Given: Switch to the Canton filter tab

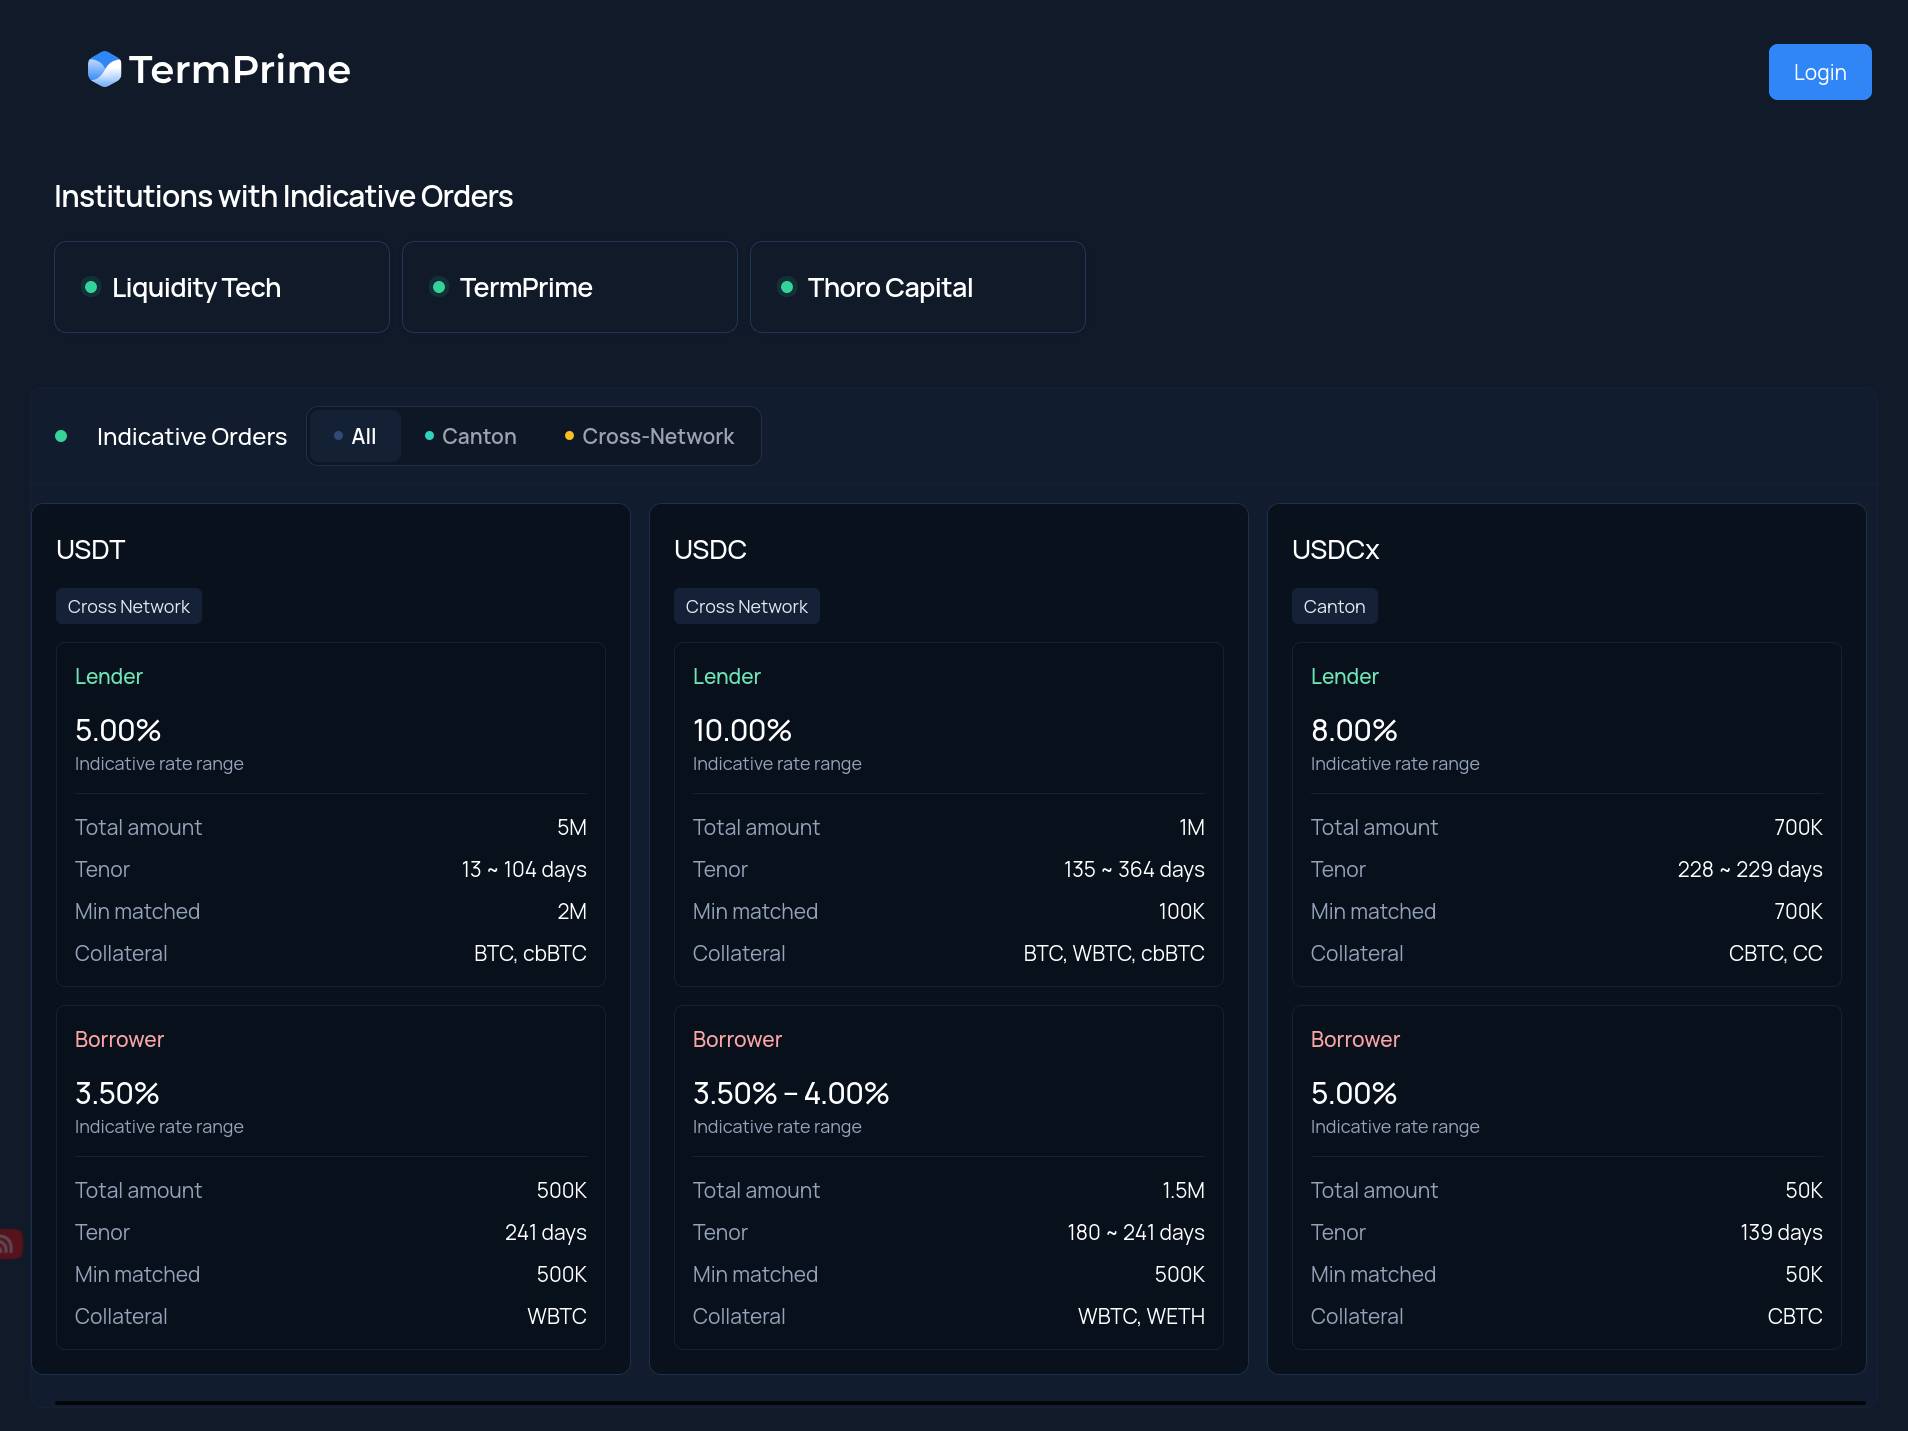Looking at the screenshot, I should click(x=470, y=436).
